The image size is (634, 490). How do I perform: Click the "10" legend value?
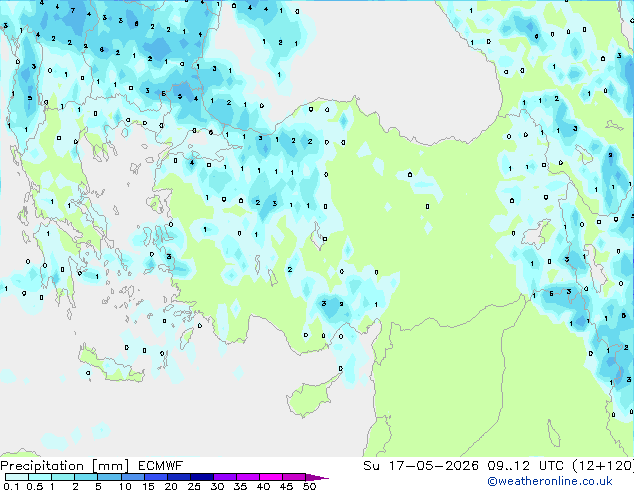[125, 486]
